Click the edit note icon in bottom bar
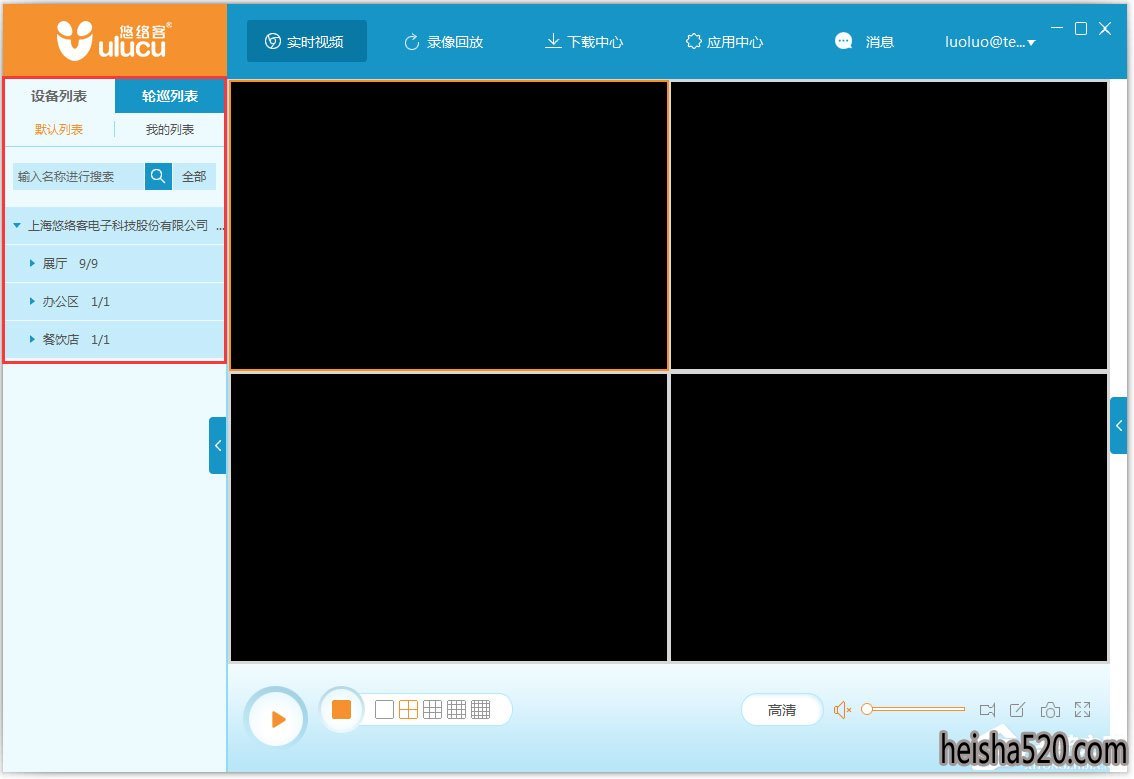The image size is (1134, 779). point(1017,710)
